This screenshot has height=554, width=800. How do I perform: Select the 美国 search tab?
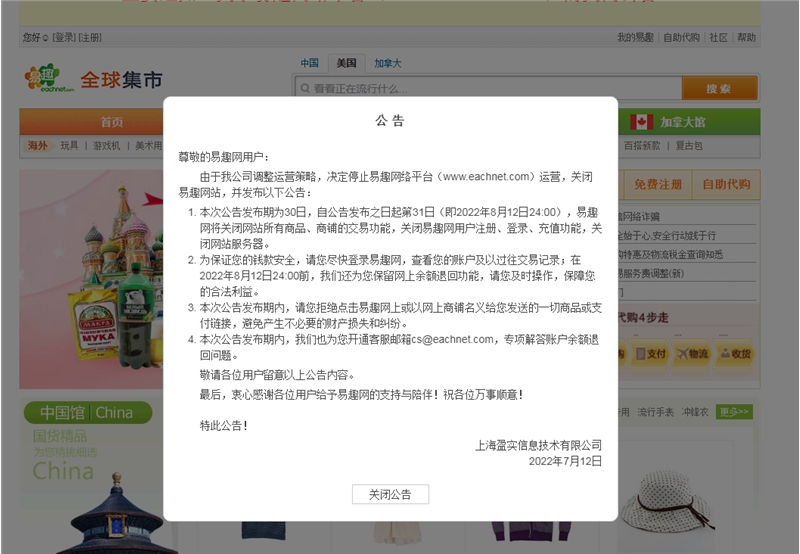click(346, 63)
